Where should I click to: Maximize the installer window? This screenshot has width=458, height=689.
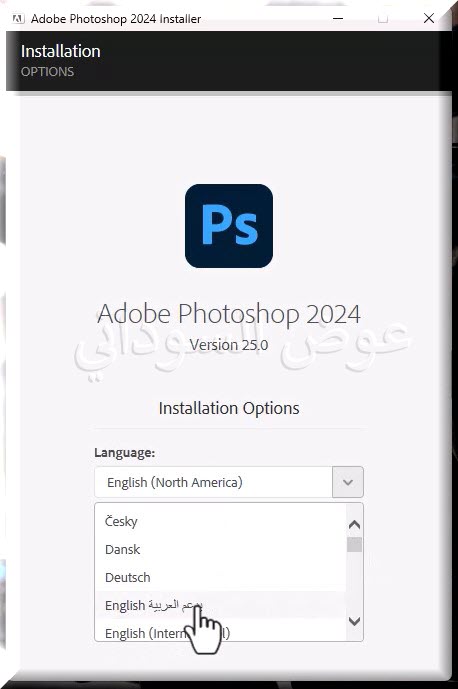point(383,18)
